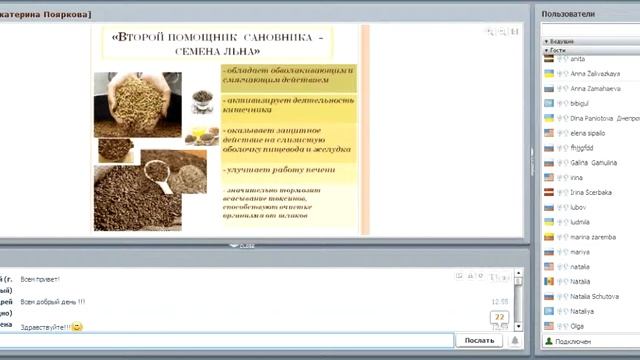Collapse the Ведущие group in the users list
640x360 pixels.
pos(547,42)
